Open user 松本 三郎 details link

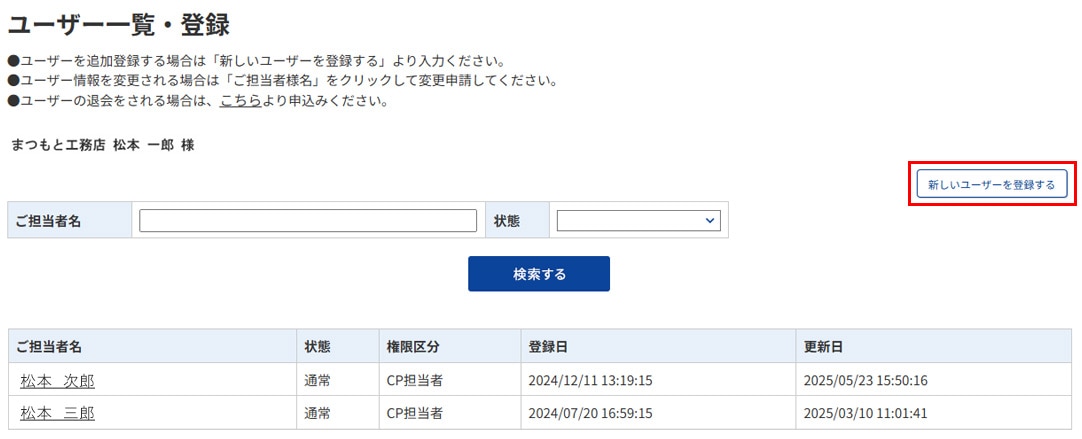(x=57, y=413)
